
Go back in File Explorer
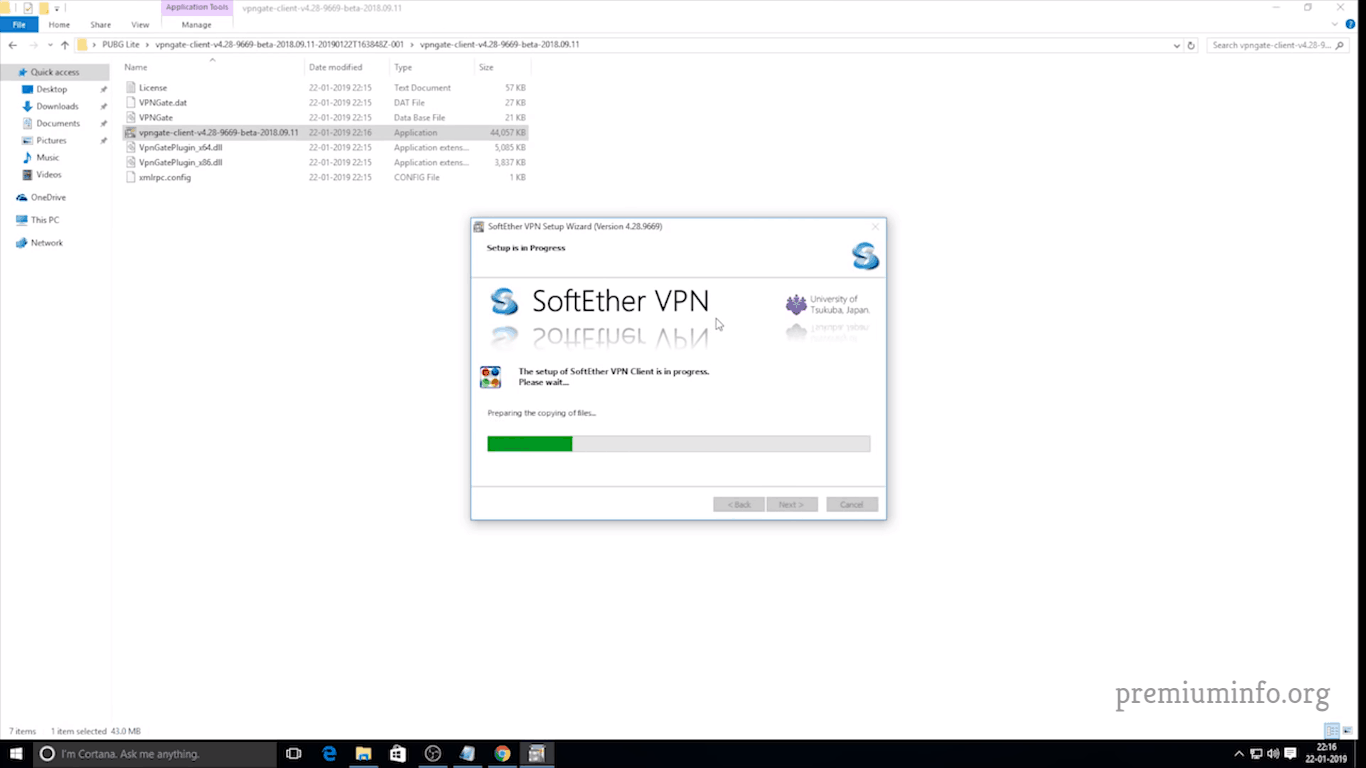pyautogui.click(x=12, y=45)
